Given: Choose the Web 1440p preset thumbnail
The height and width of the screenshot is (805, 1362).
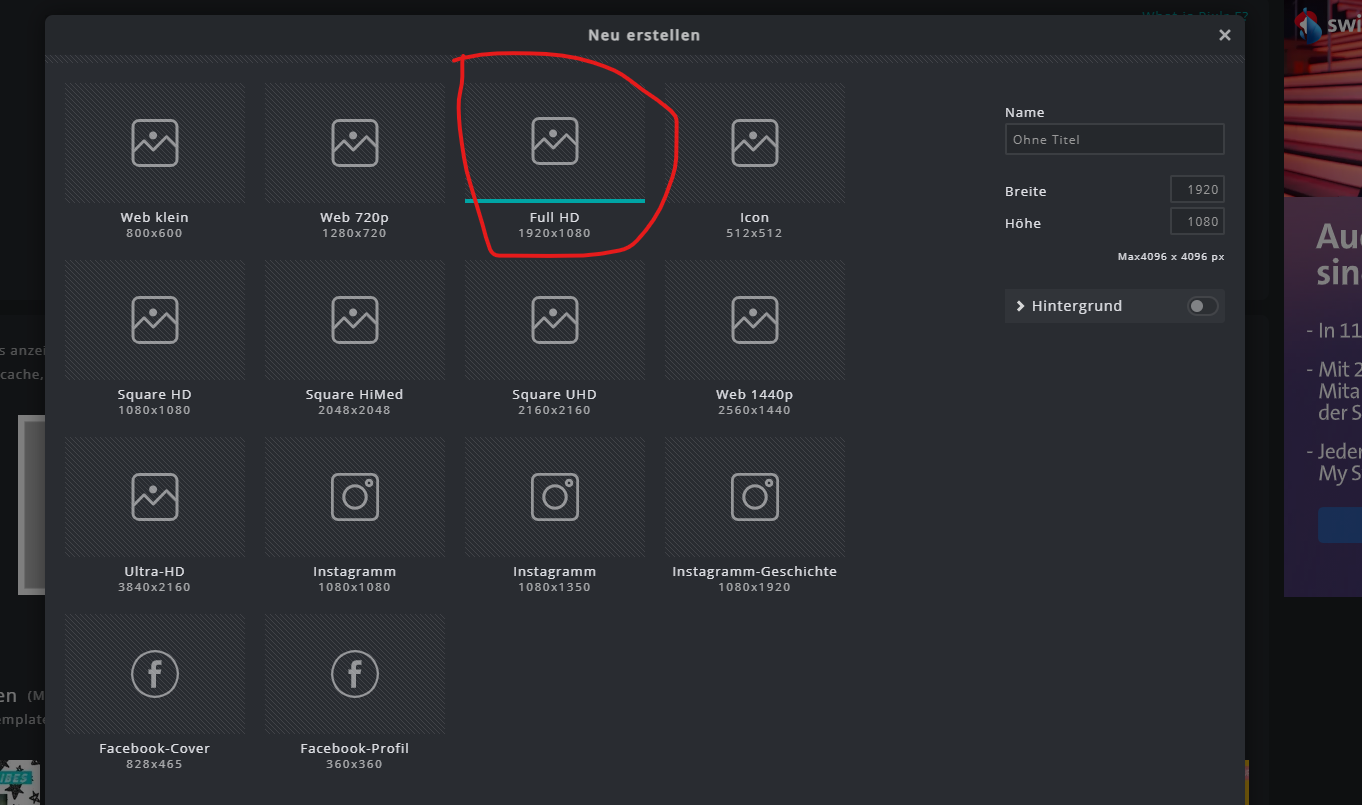Looking at the screenshot, I should (755, 320).
